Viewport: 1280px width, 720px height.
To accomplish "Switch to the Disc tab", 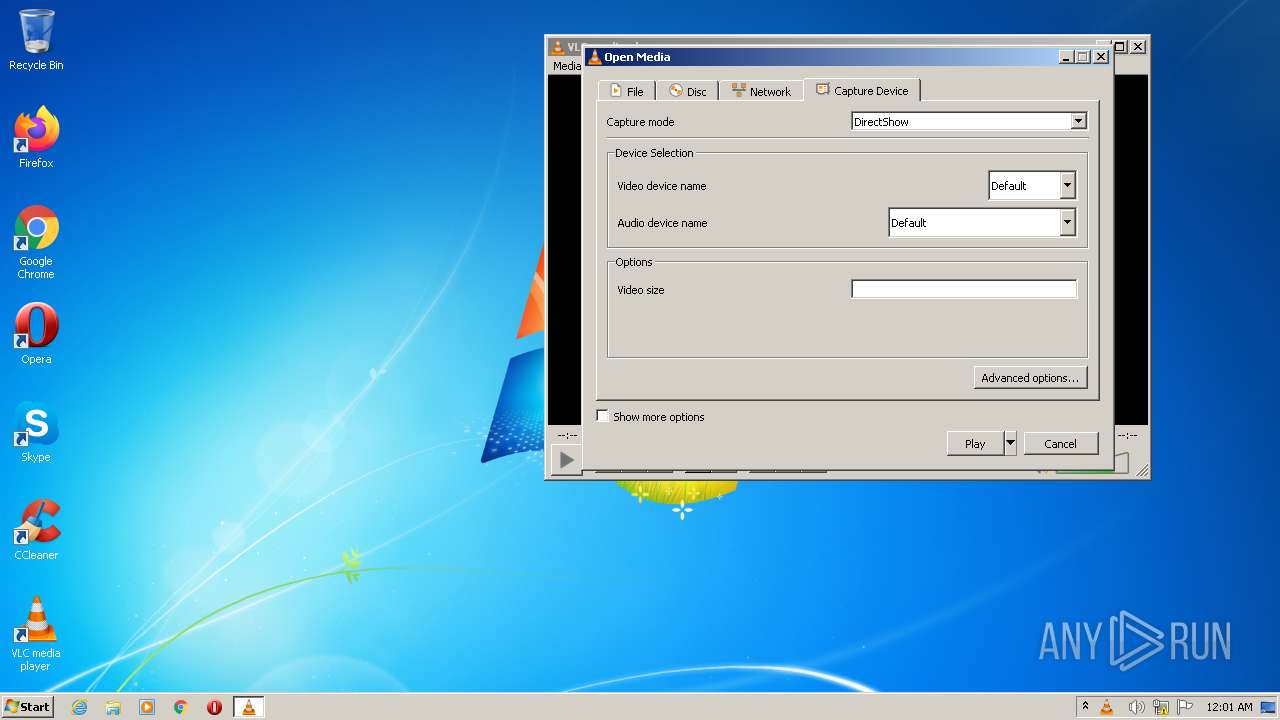I will (x=687, y=91).
